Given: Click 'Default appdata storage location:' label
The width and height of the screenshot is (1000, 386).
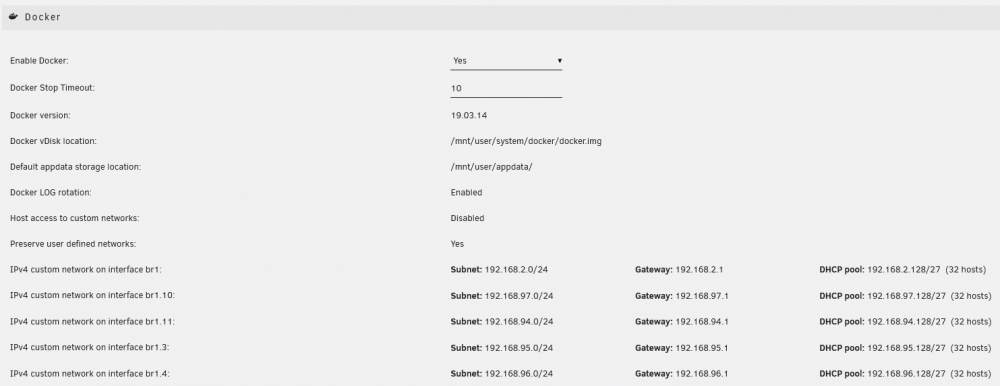Looking at the screenshot, I should (75, 167).
